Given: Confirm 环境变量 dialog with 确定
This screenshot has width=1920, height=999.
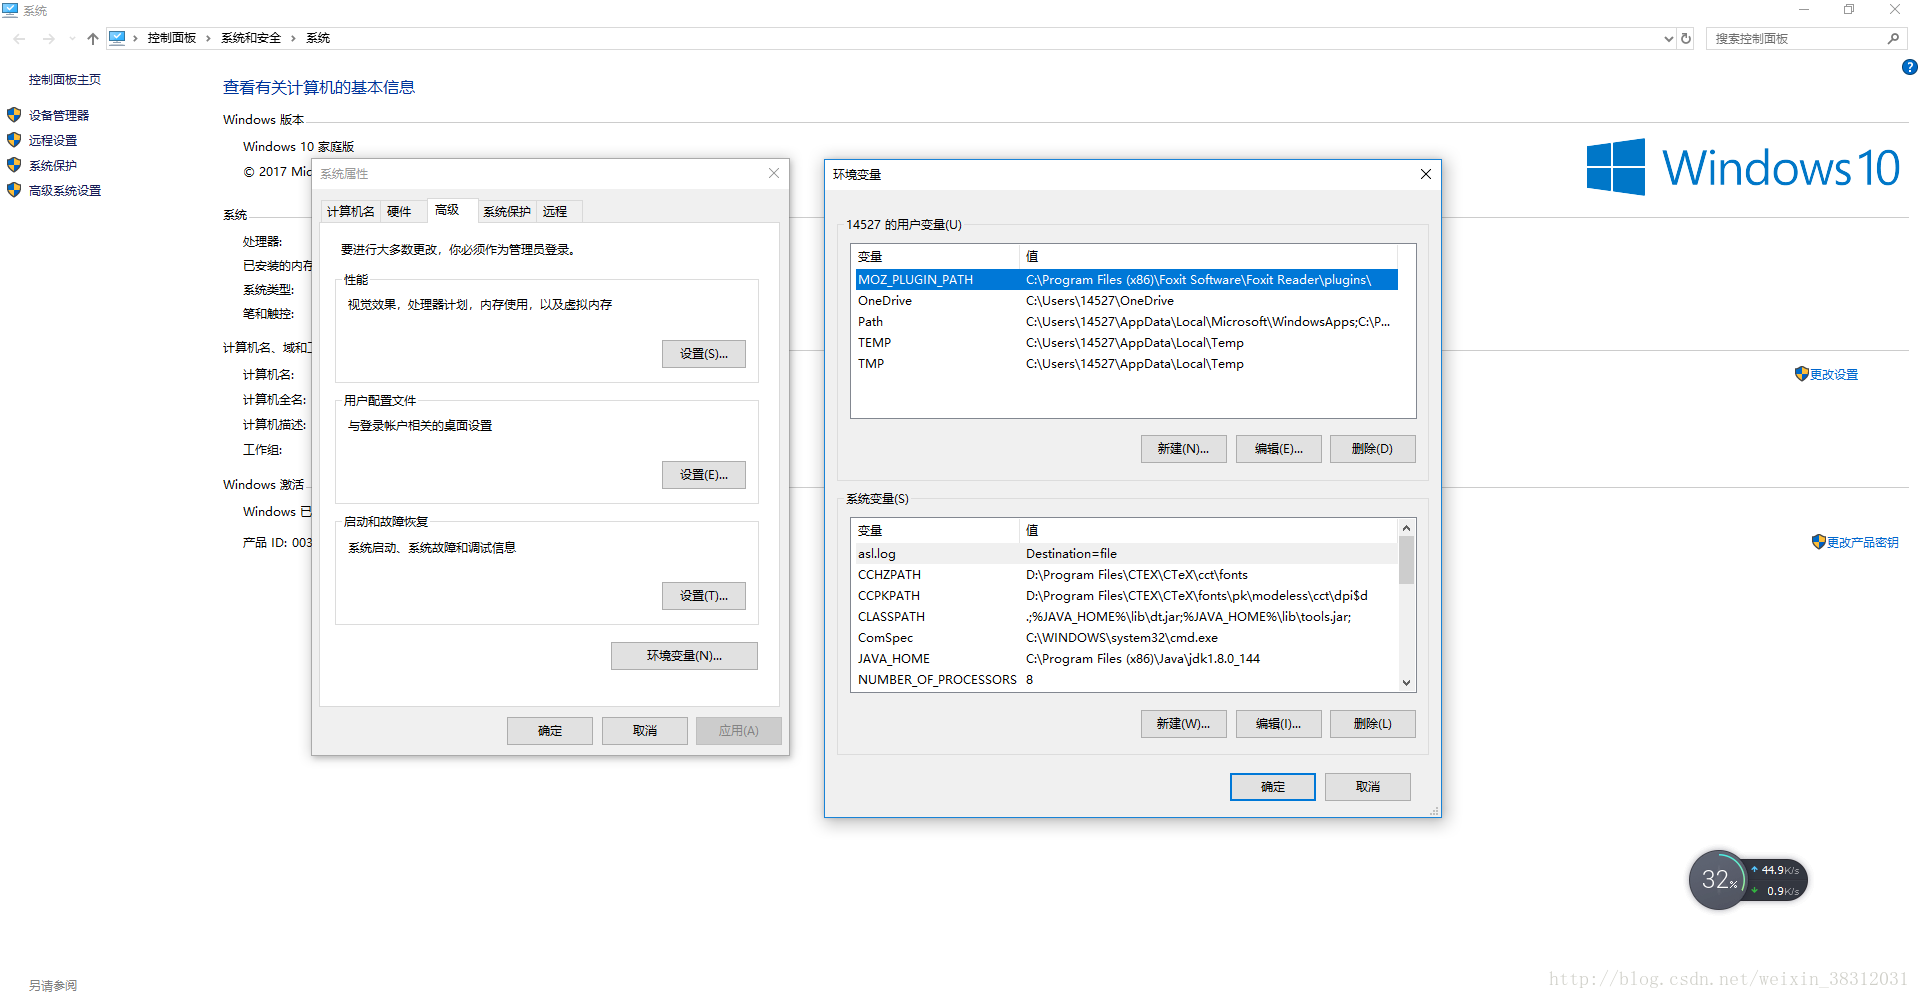Looking at the screenshot, I should (x=1273, y=787).
